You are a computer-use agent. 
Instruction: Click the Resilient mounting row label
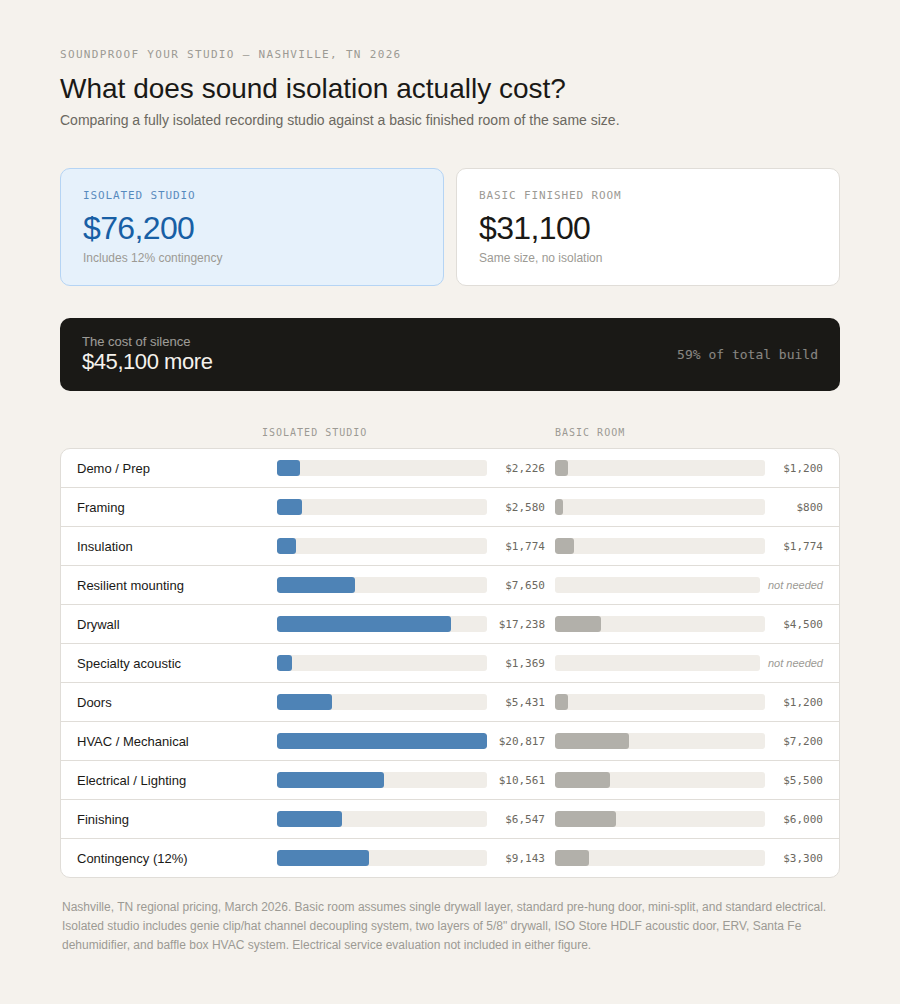(x=130, y=585)
